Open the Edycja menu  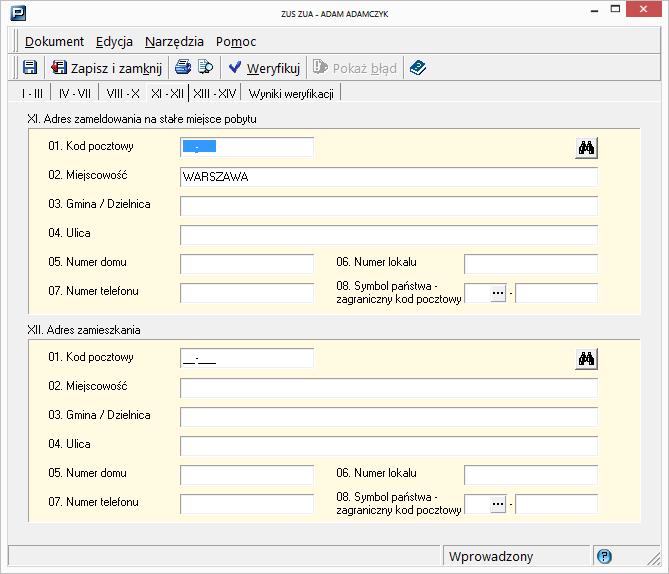click(x=114, y=42)
